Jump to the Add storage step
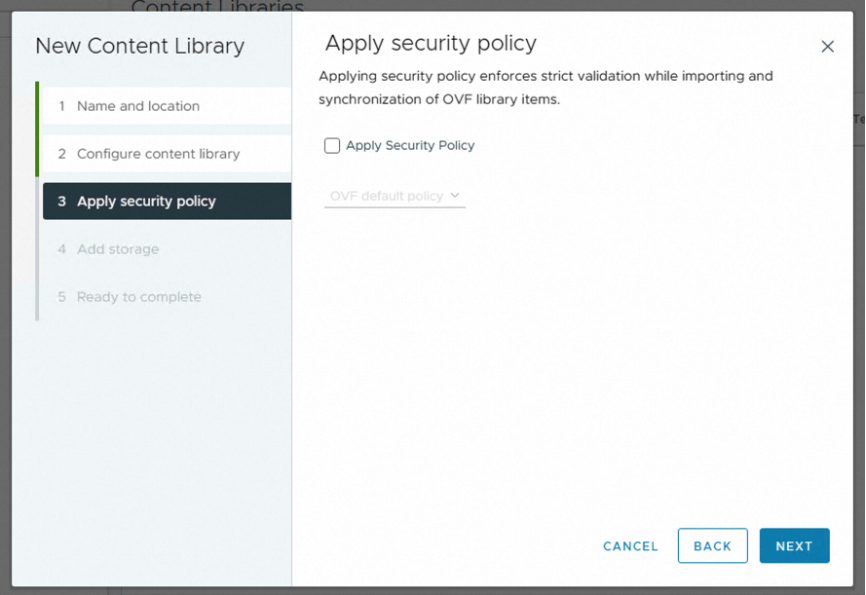 pyautogui.click(x=118, y=249)
